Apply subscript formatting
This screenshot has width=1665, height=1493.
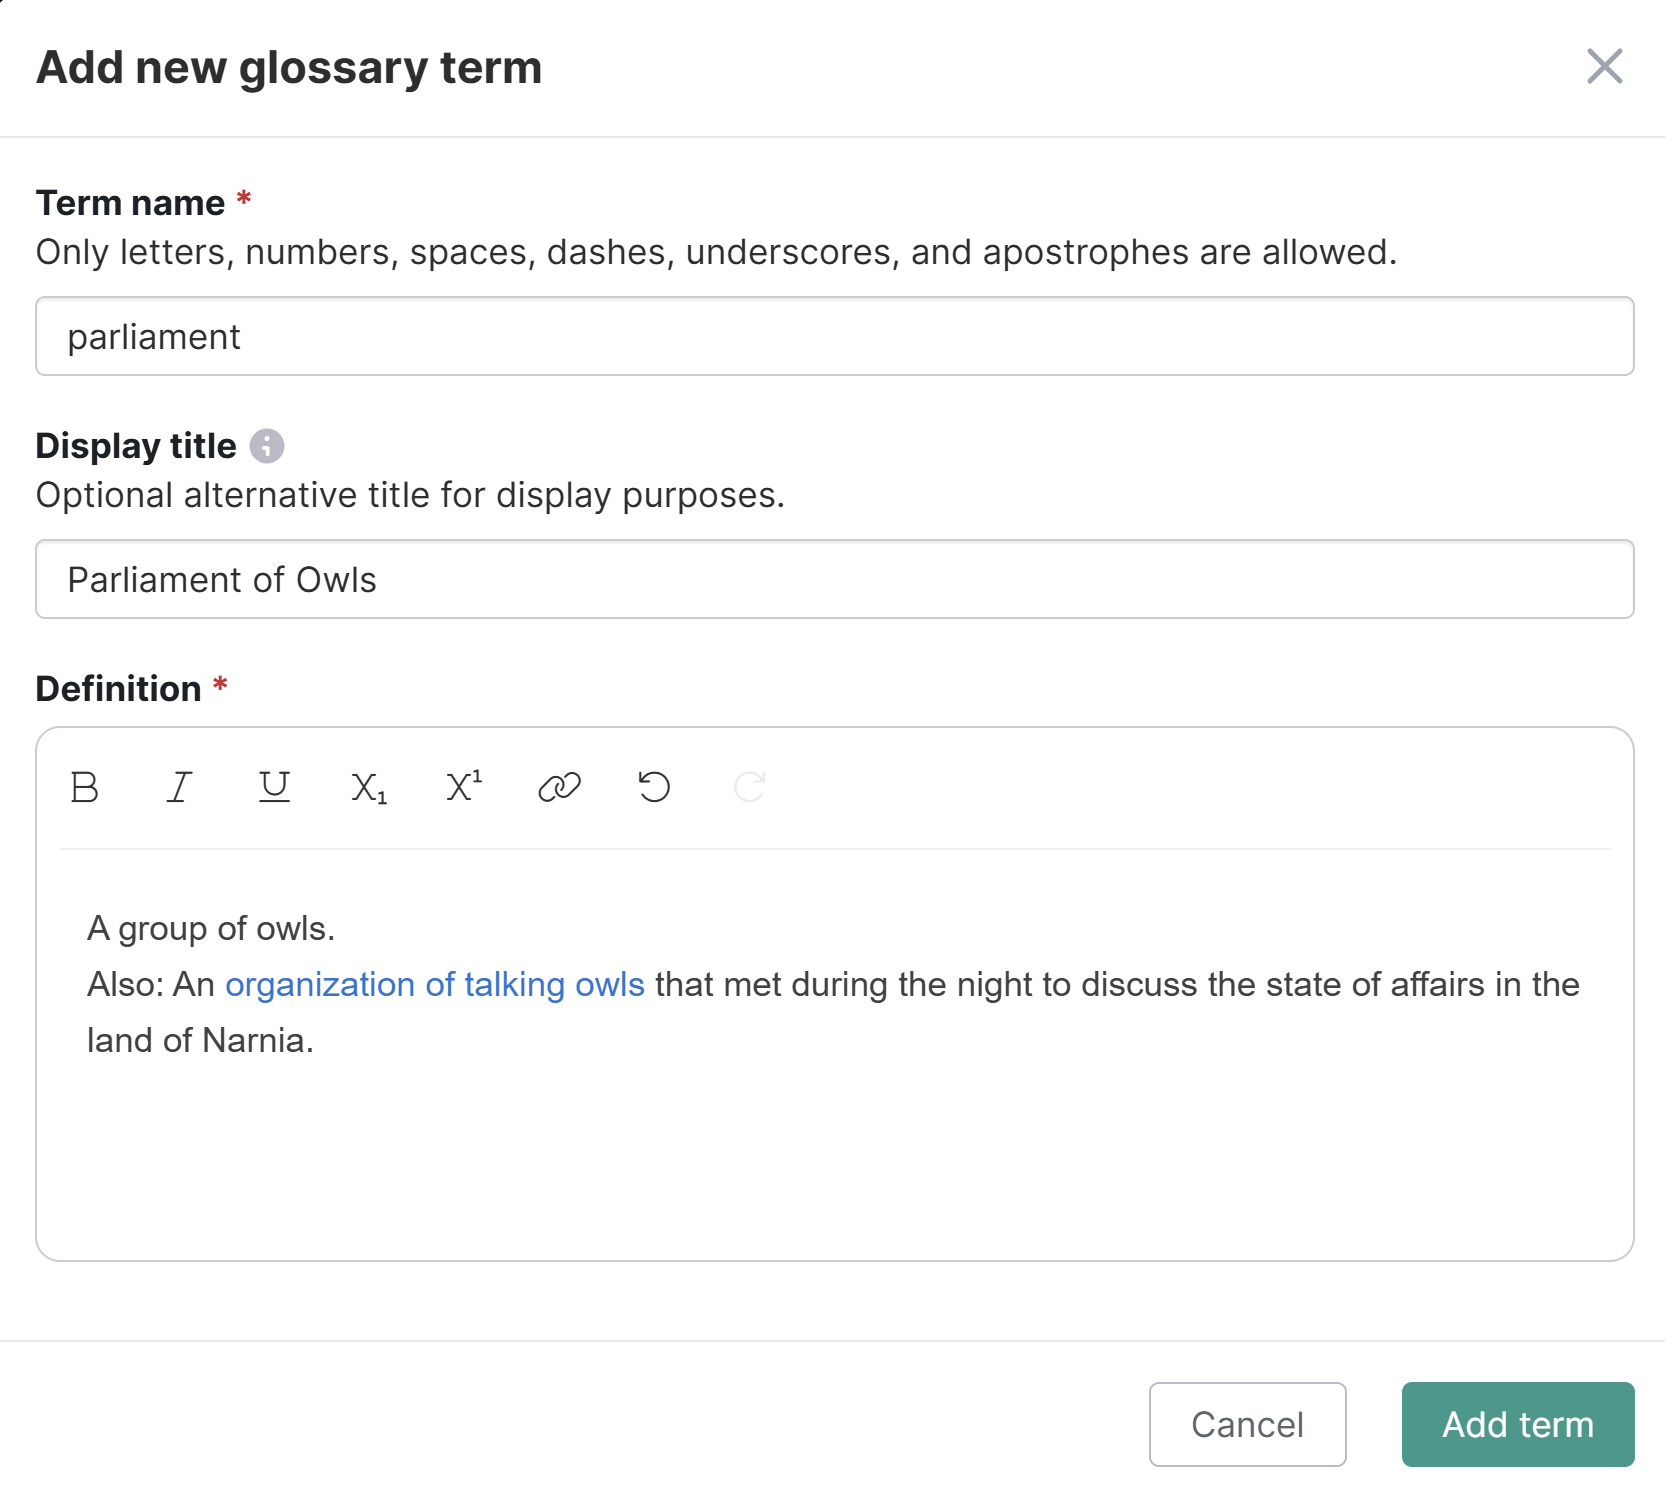pyautogui.click(x=369, y=788)
